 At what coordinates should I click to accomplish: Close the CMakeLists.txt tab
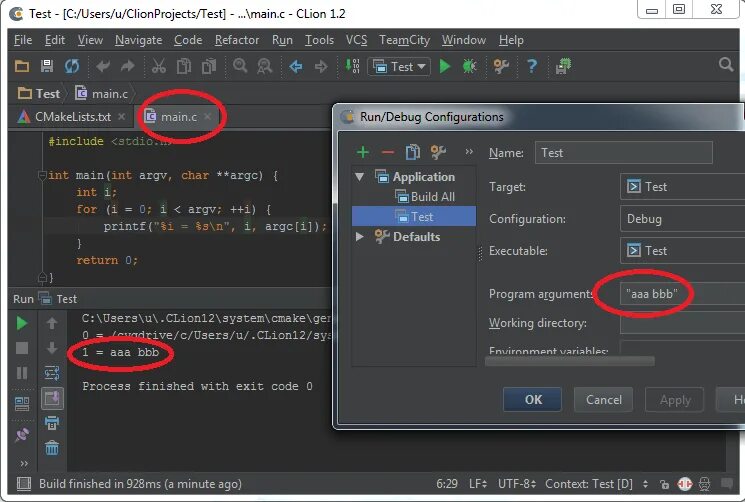click(122, 116)
